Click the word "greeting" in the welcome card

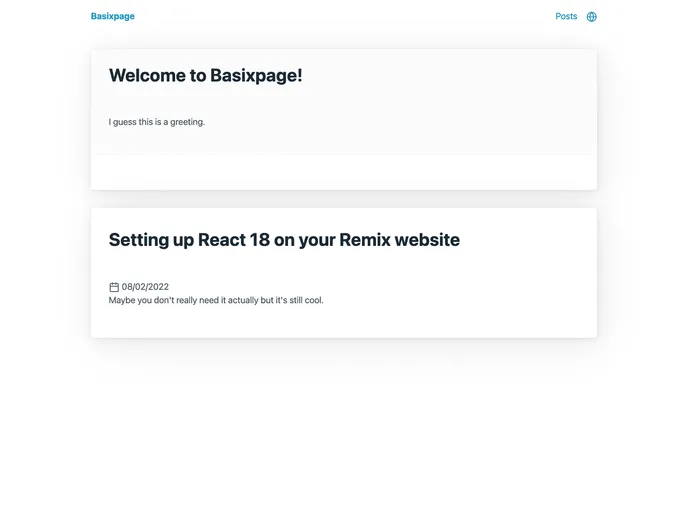coord(186,122)
